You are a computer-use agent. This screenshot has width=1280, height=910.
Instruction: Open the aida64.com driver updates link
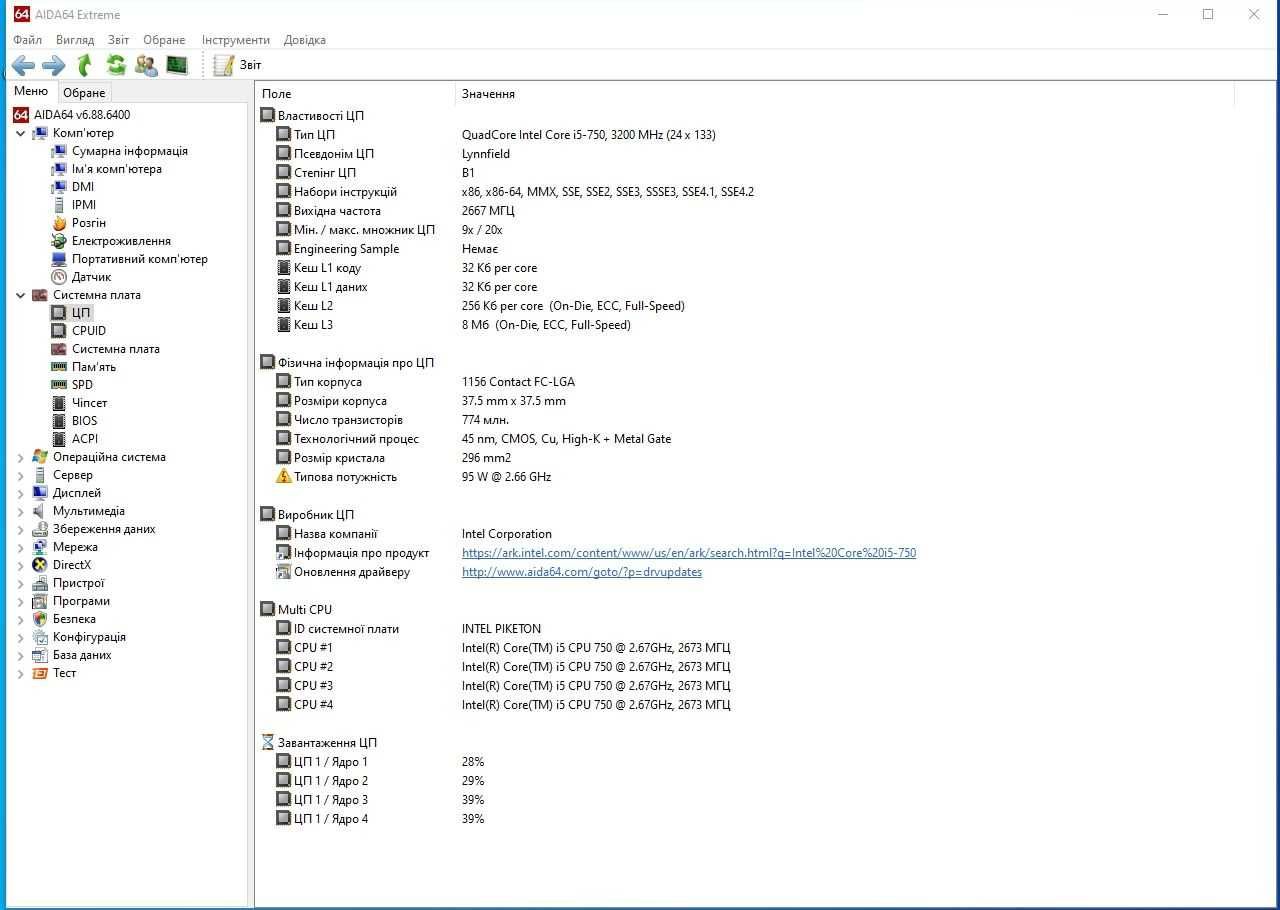tap(582, 572)
